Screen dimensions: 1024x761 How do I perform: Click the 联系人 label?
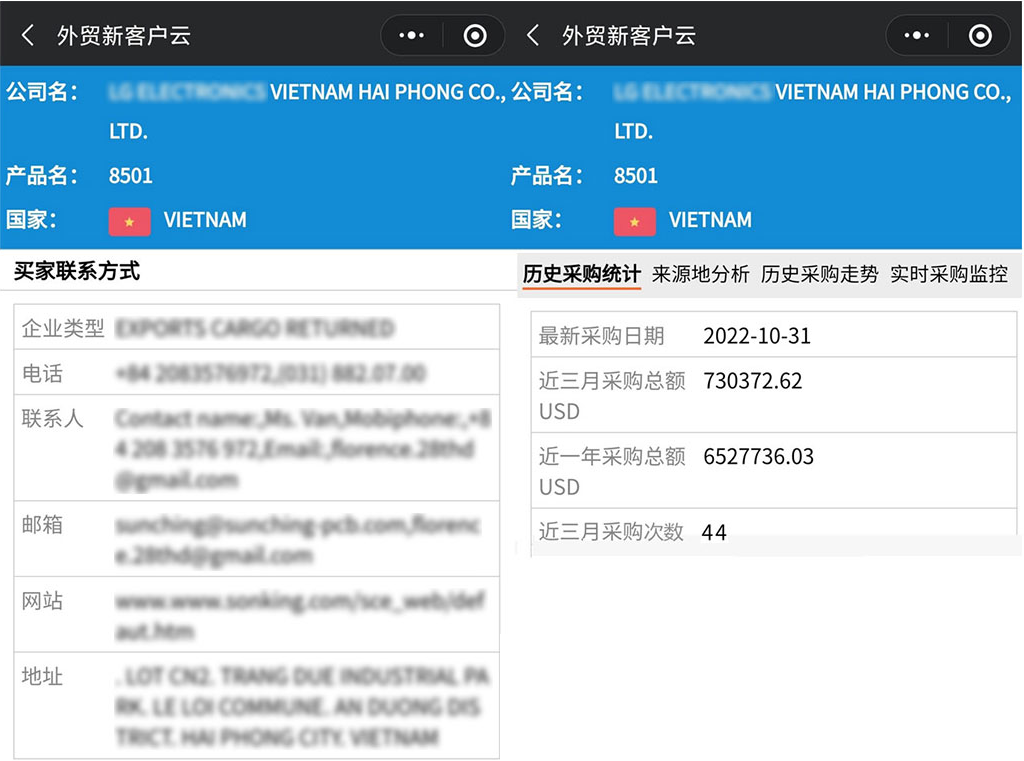coord(52,419)
